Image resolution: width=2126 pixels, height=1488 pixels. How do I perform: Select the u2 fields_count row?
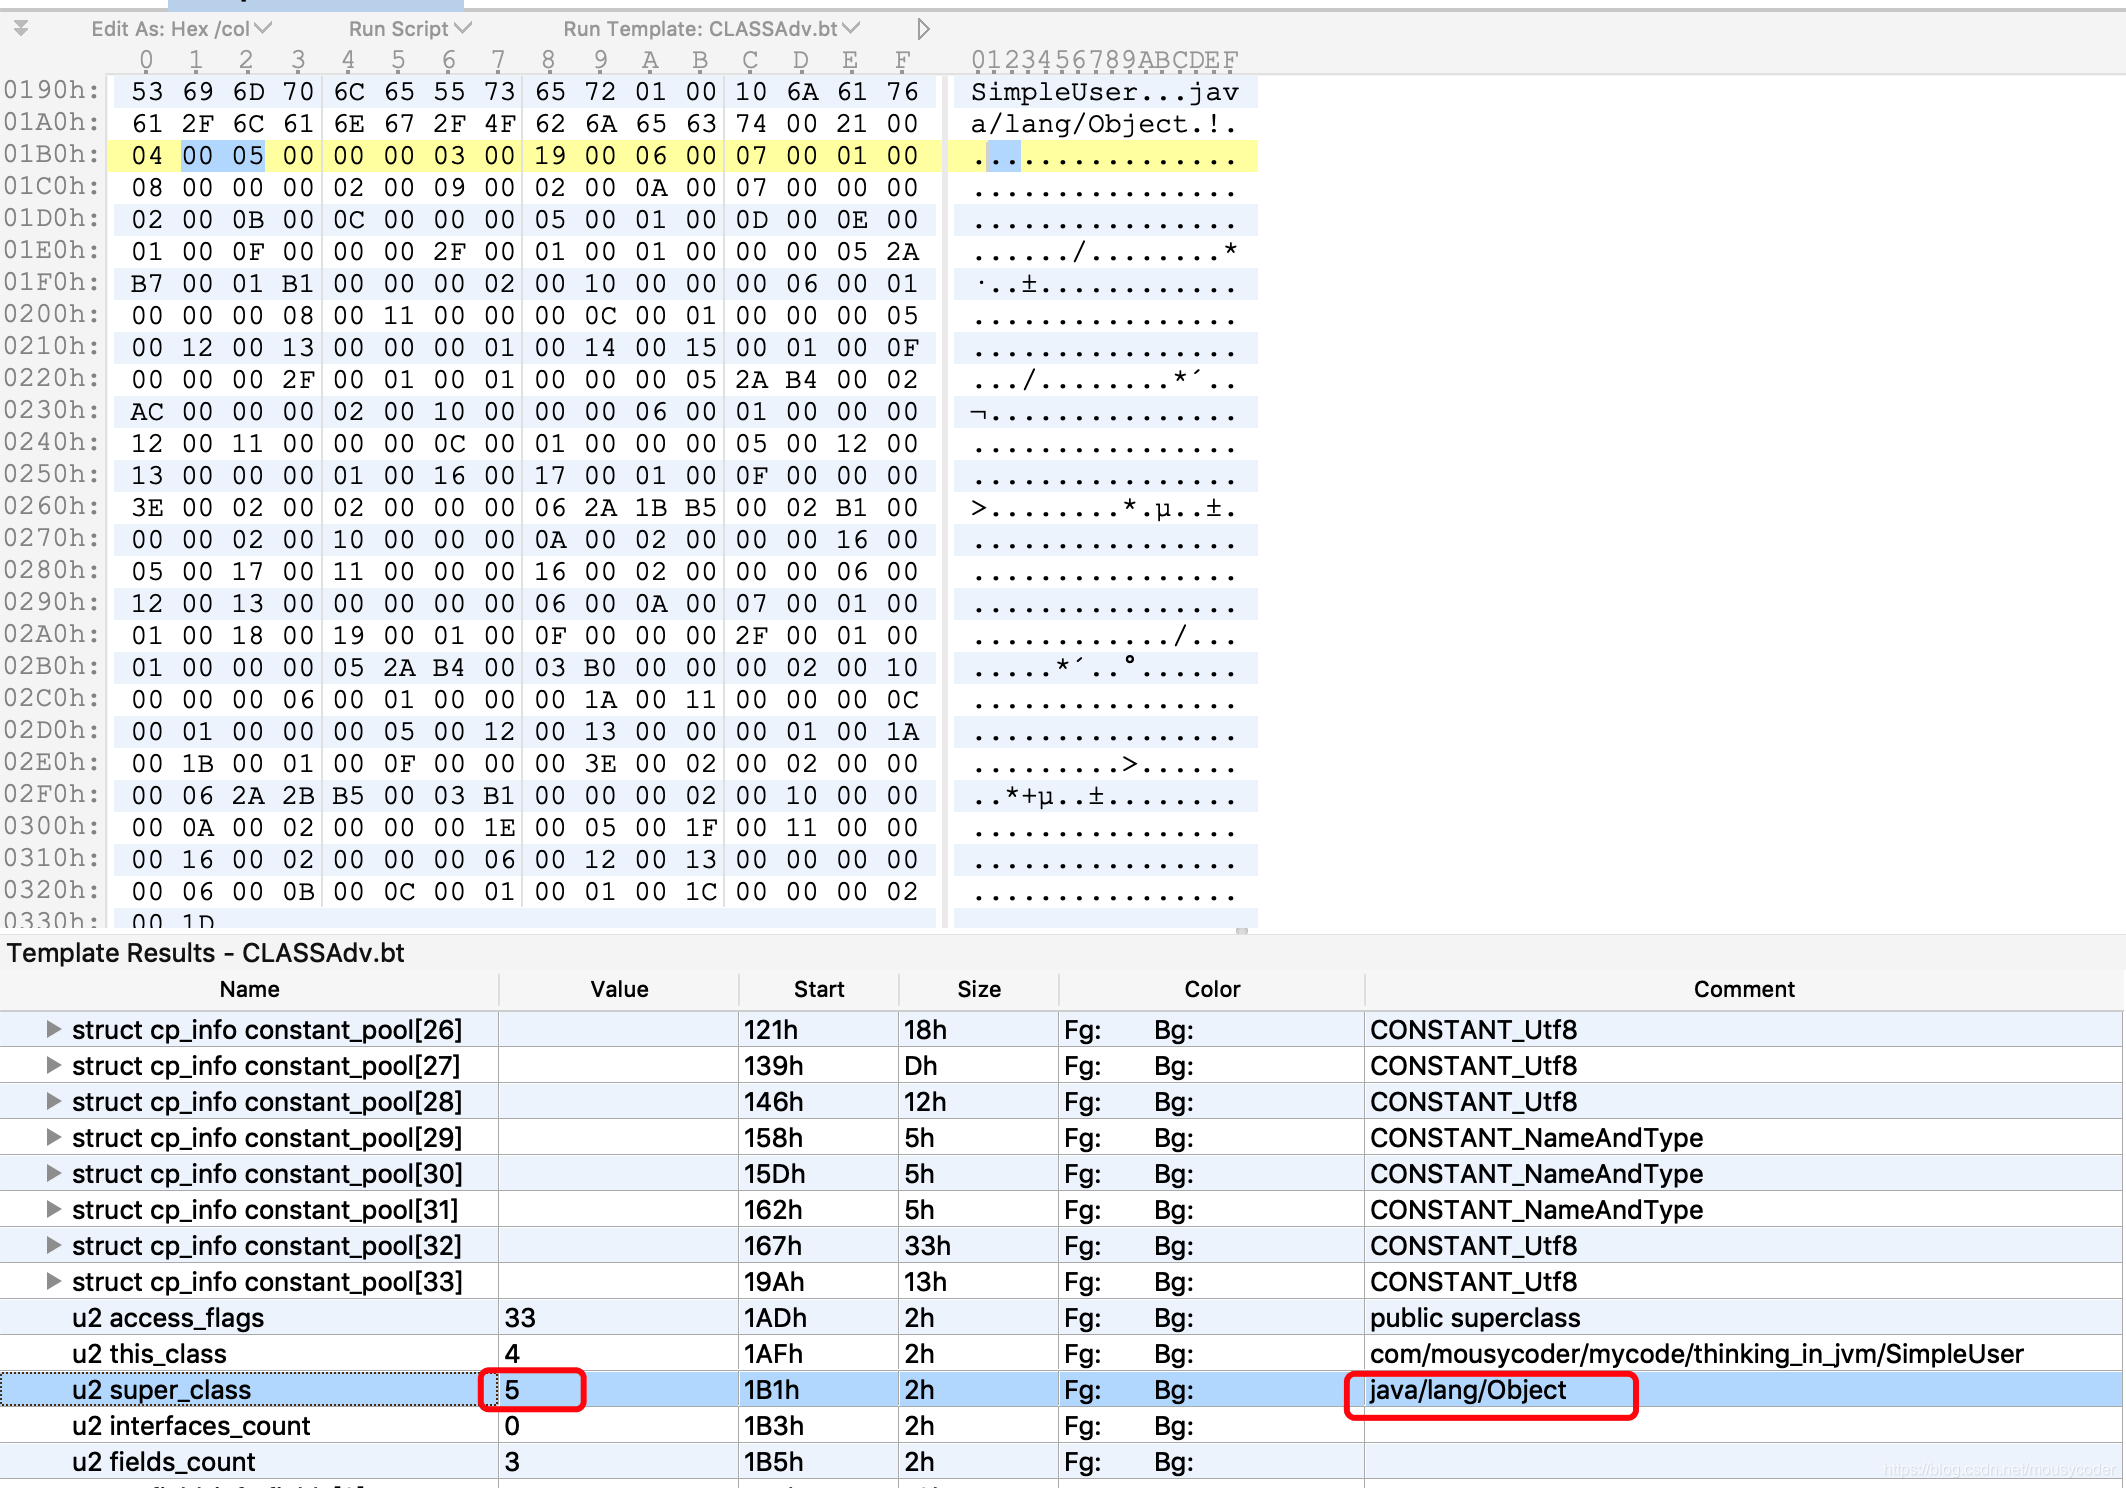(x=164, y=1462)
